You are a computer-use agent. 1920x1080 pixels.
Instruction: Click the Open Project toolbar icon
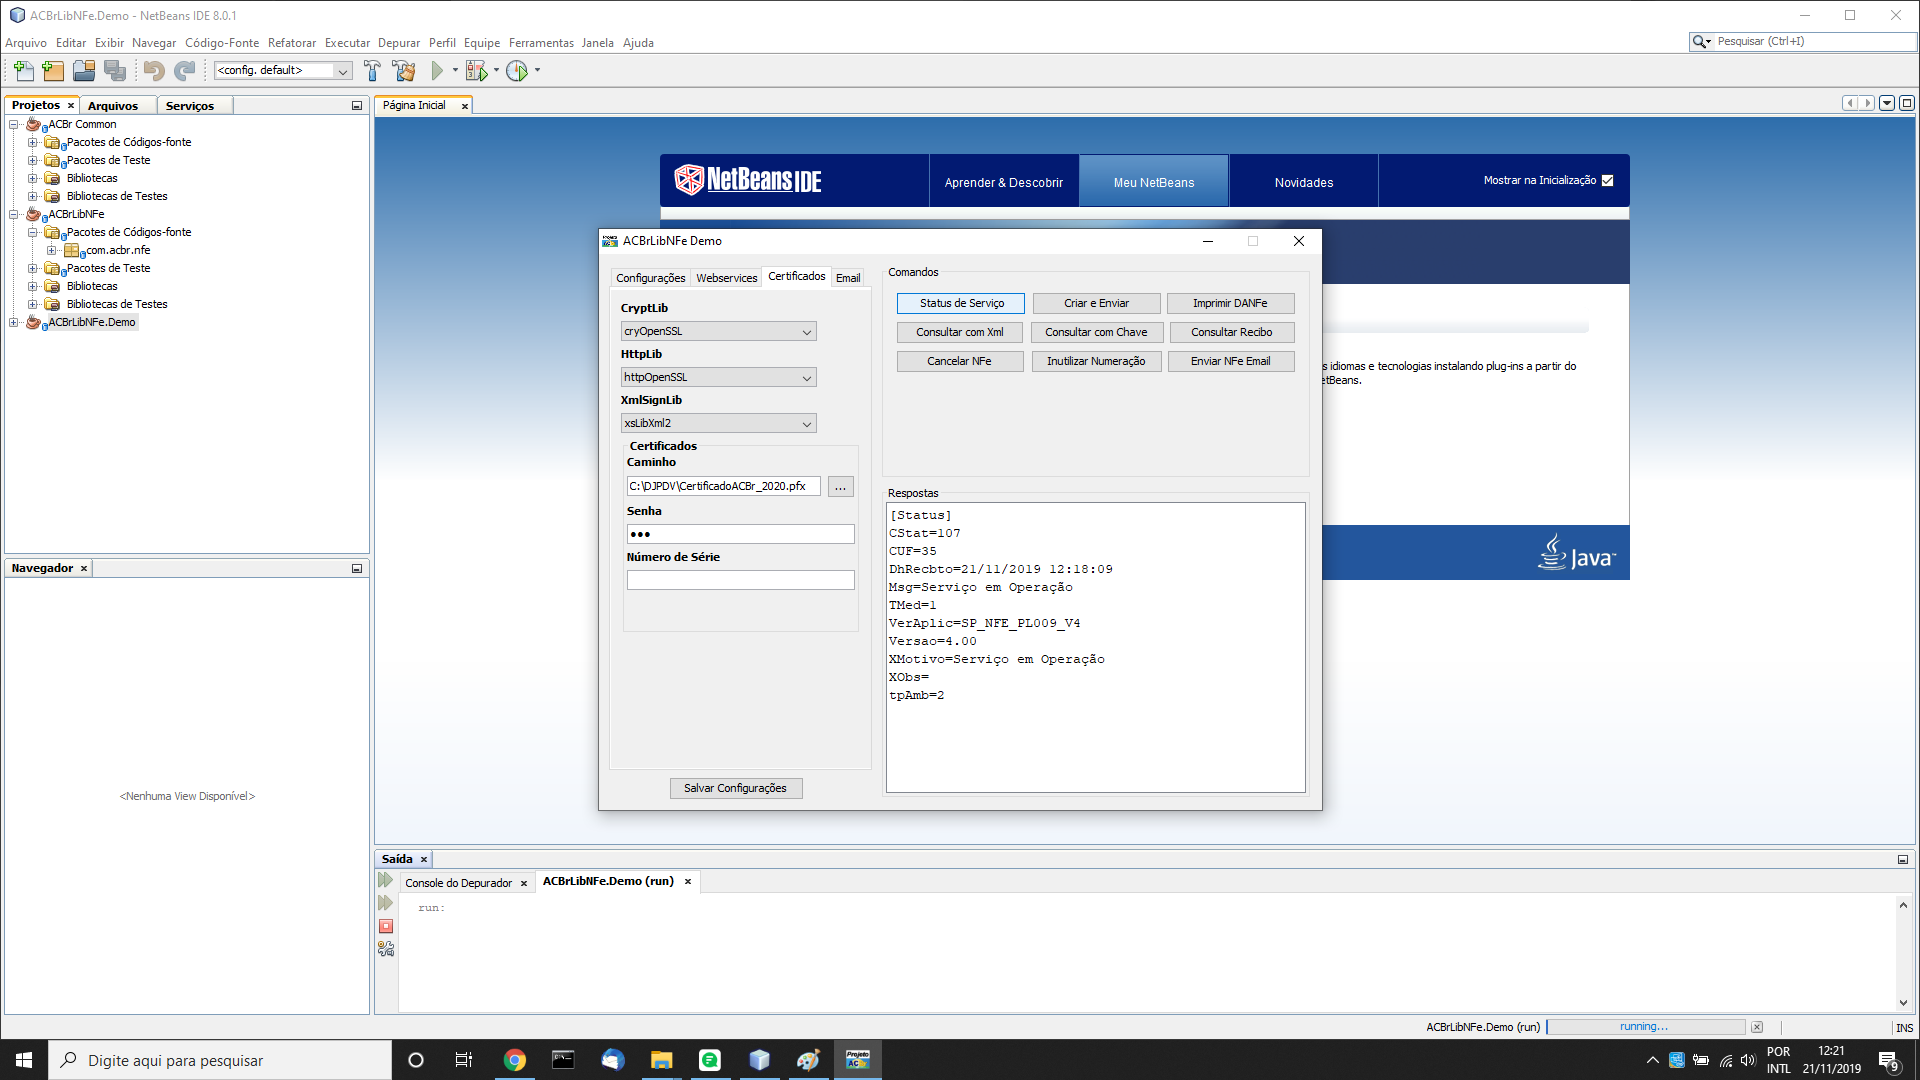pyautogui.click(x=84, y=71)
